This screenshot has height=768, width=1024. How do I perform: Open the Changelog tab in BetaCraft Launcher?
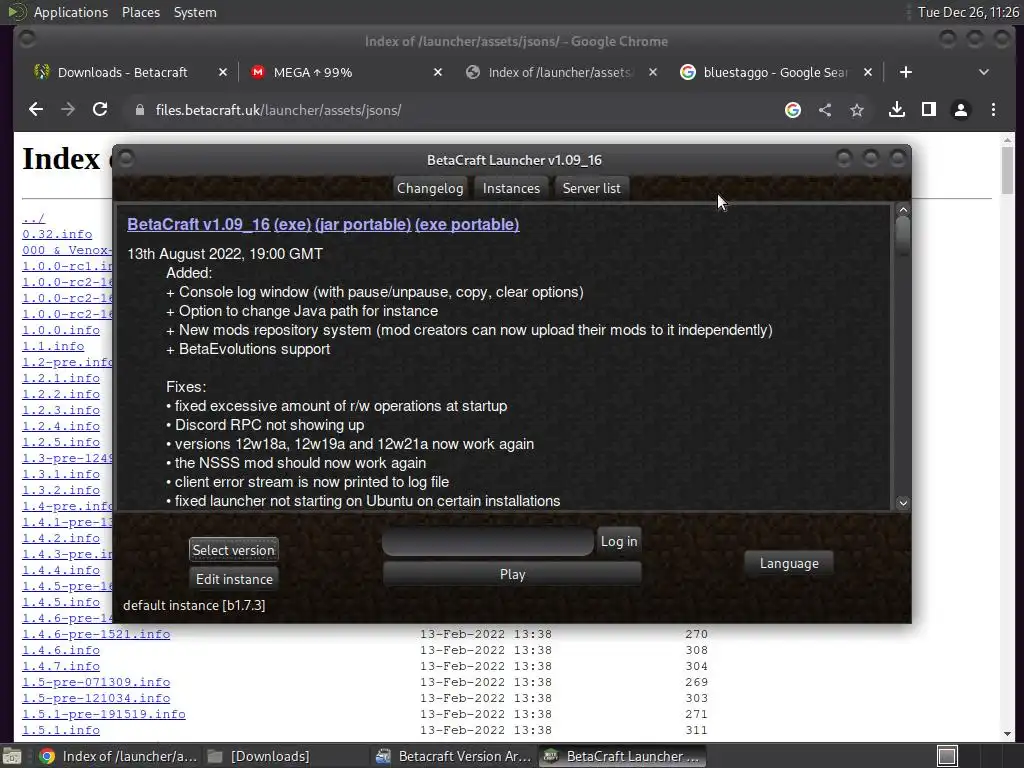(430, 189)
